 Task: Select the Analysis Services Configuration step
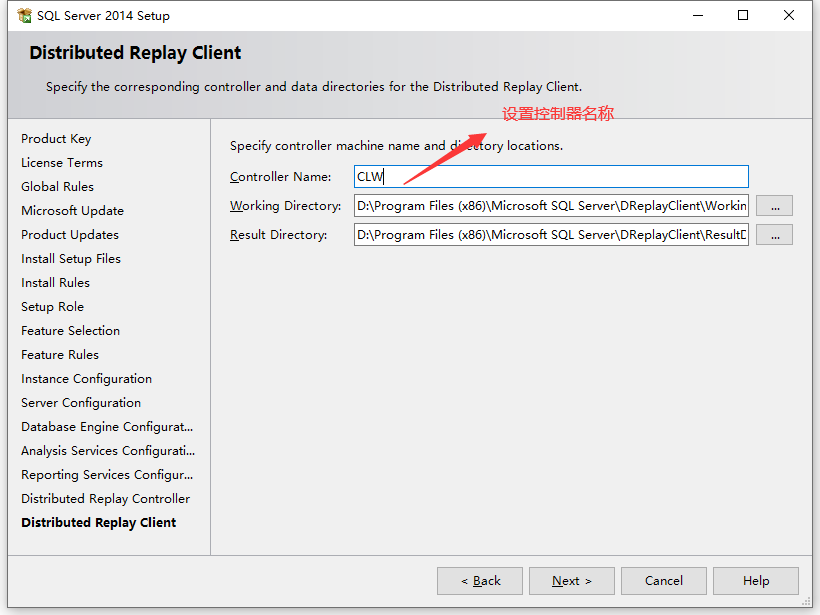[108, 451]
